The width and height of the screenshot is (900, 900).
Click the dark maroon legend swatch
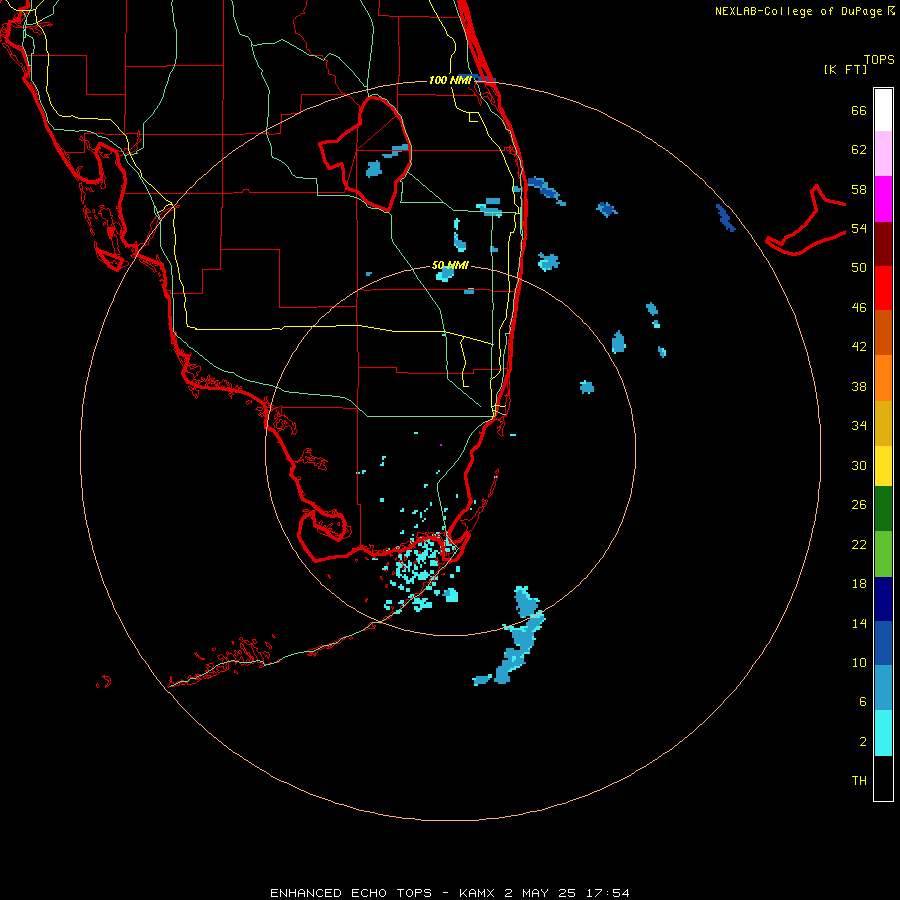[883, 243]
